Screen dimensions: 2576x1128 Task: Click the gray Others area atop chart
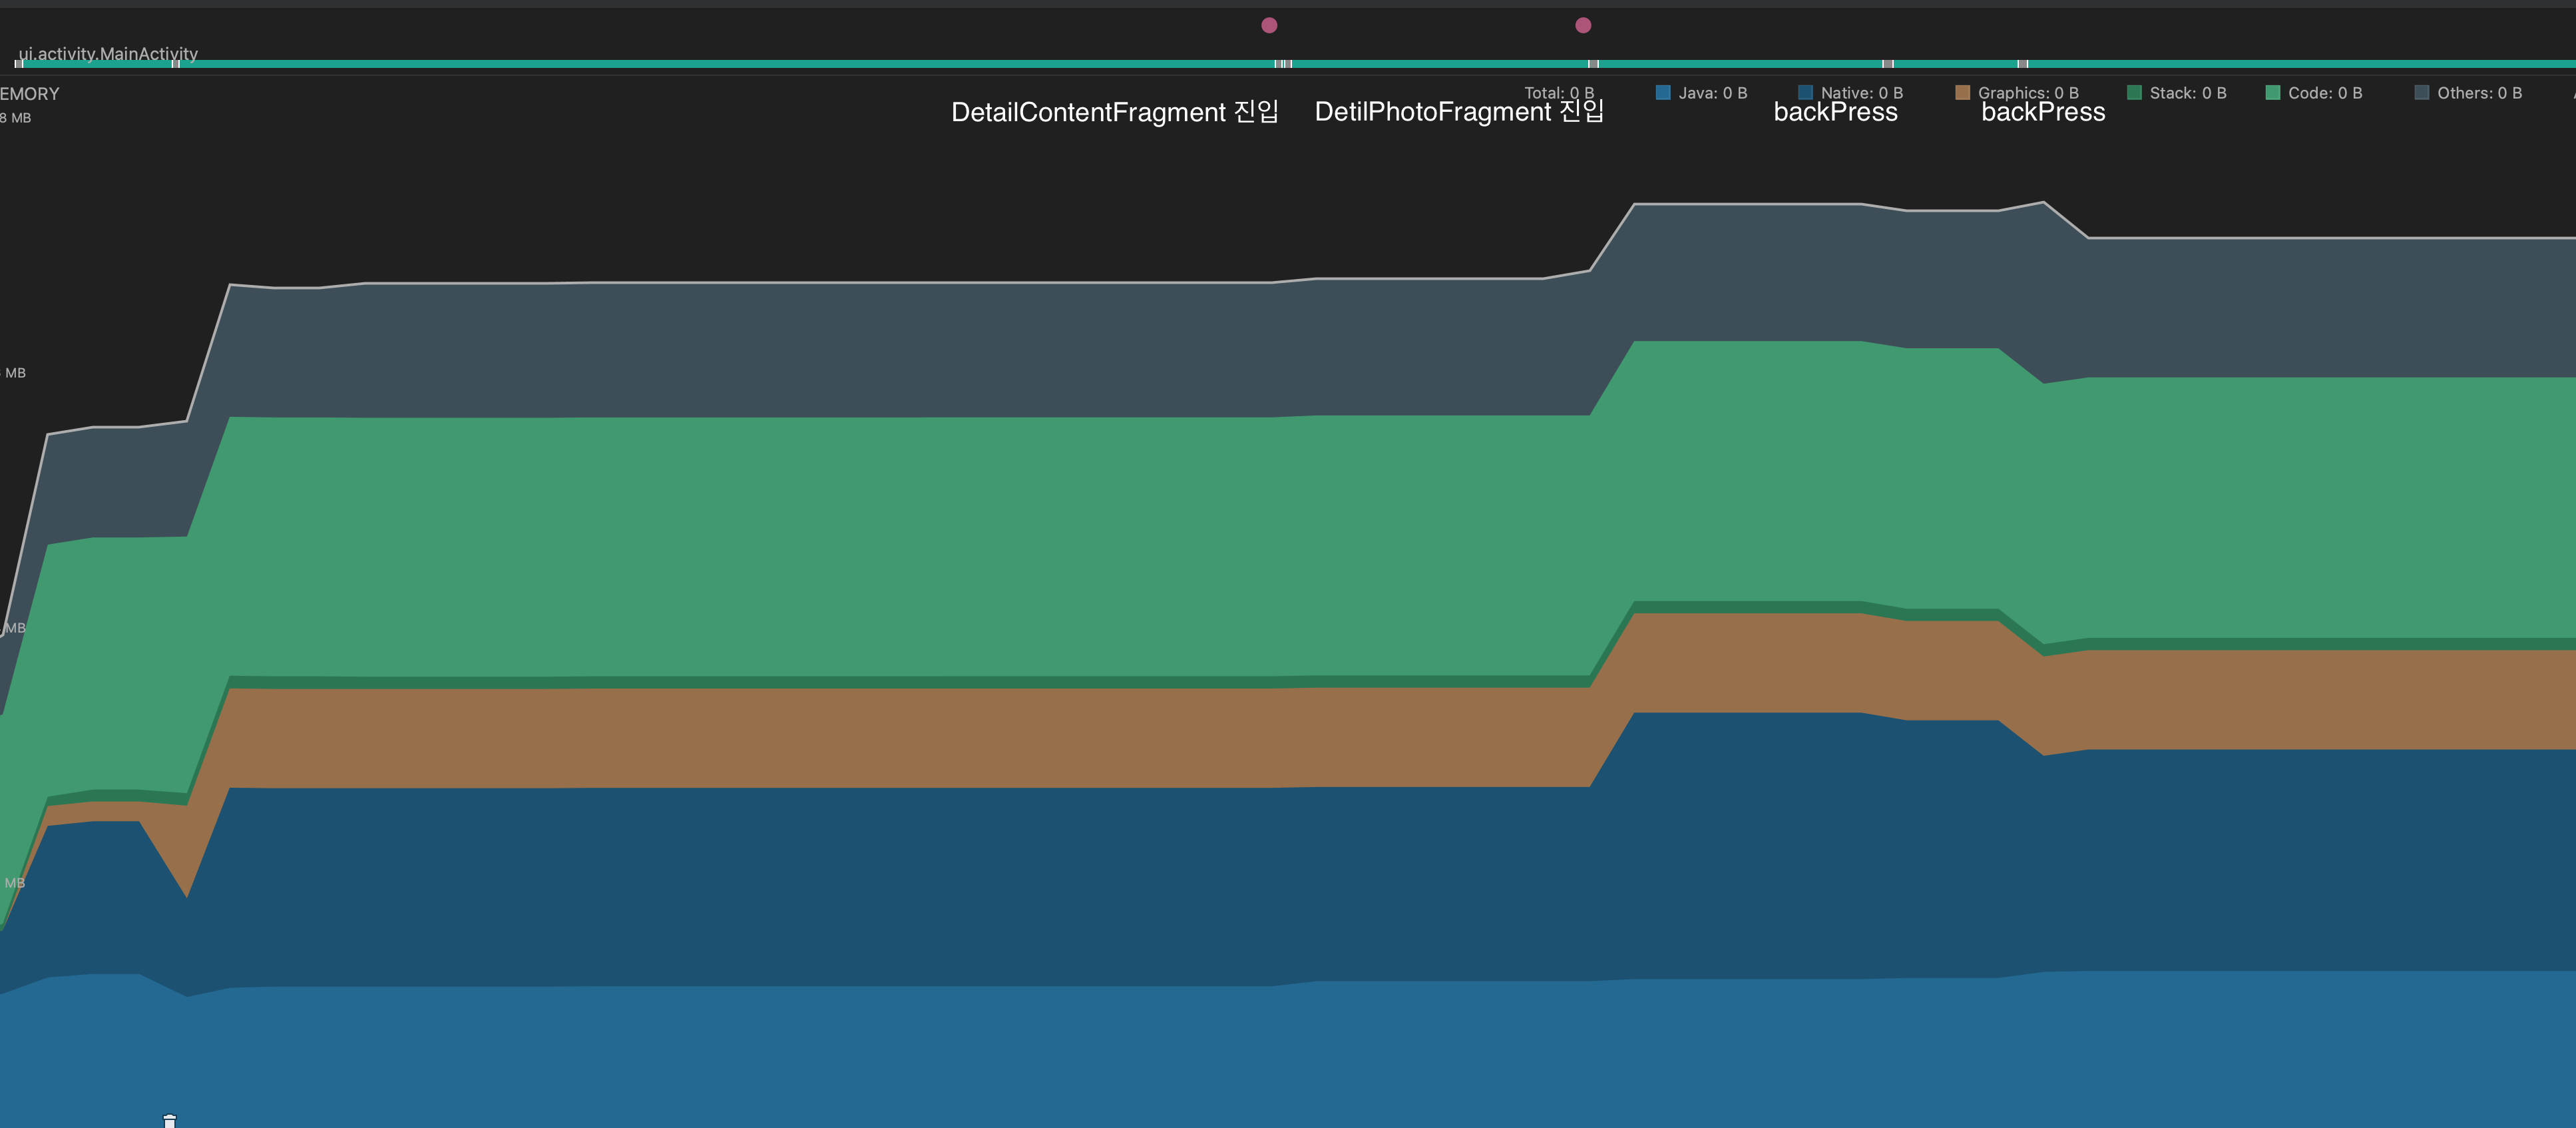tap(900, 350)
